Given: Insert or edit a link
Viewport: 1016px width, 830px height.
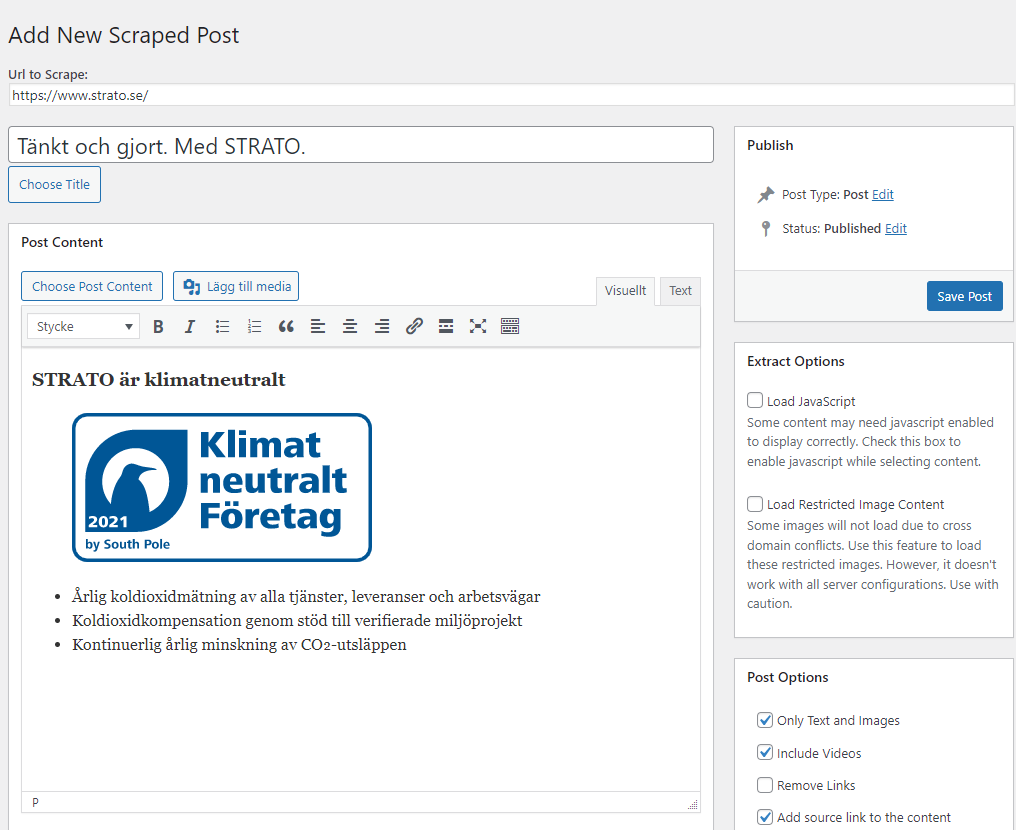Looking at the screenshot, I should point(414,327).
